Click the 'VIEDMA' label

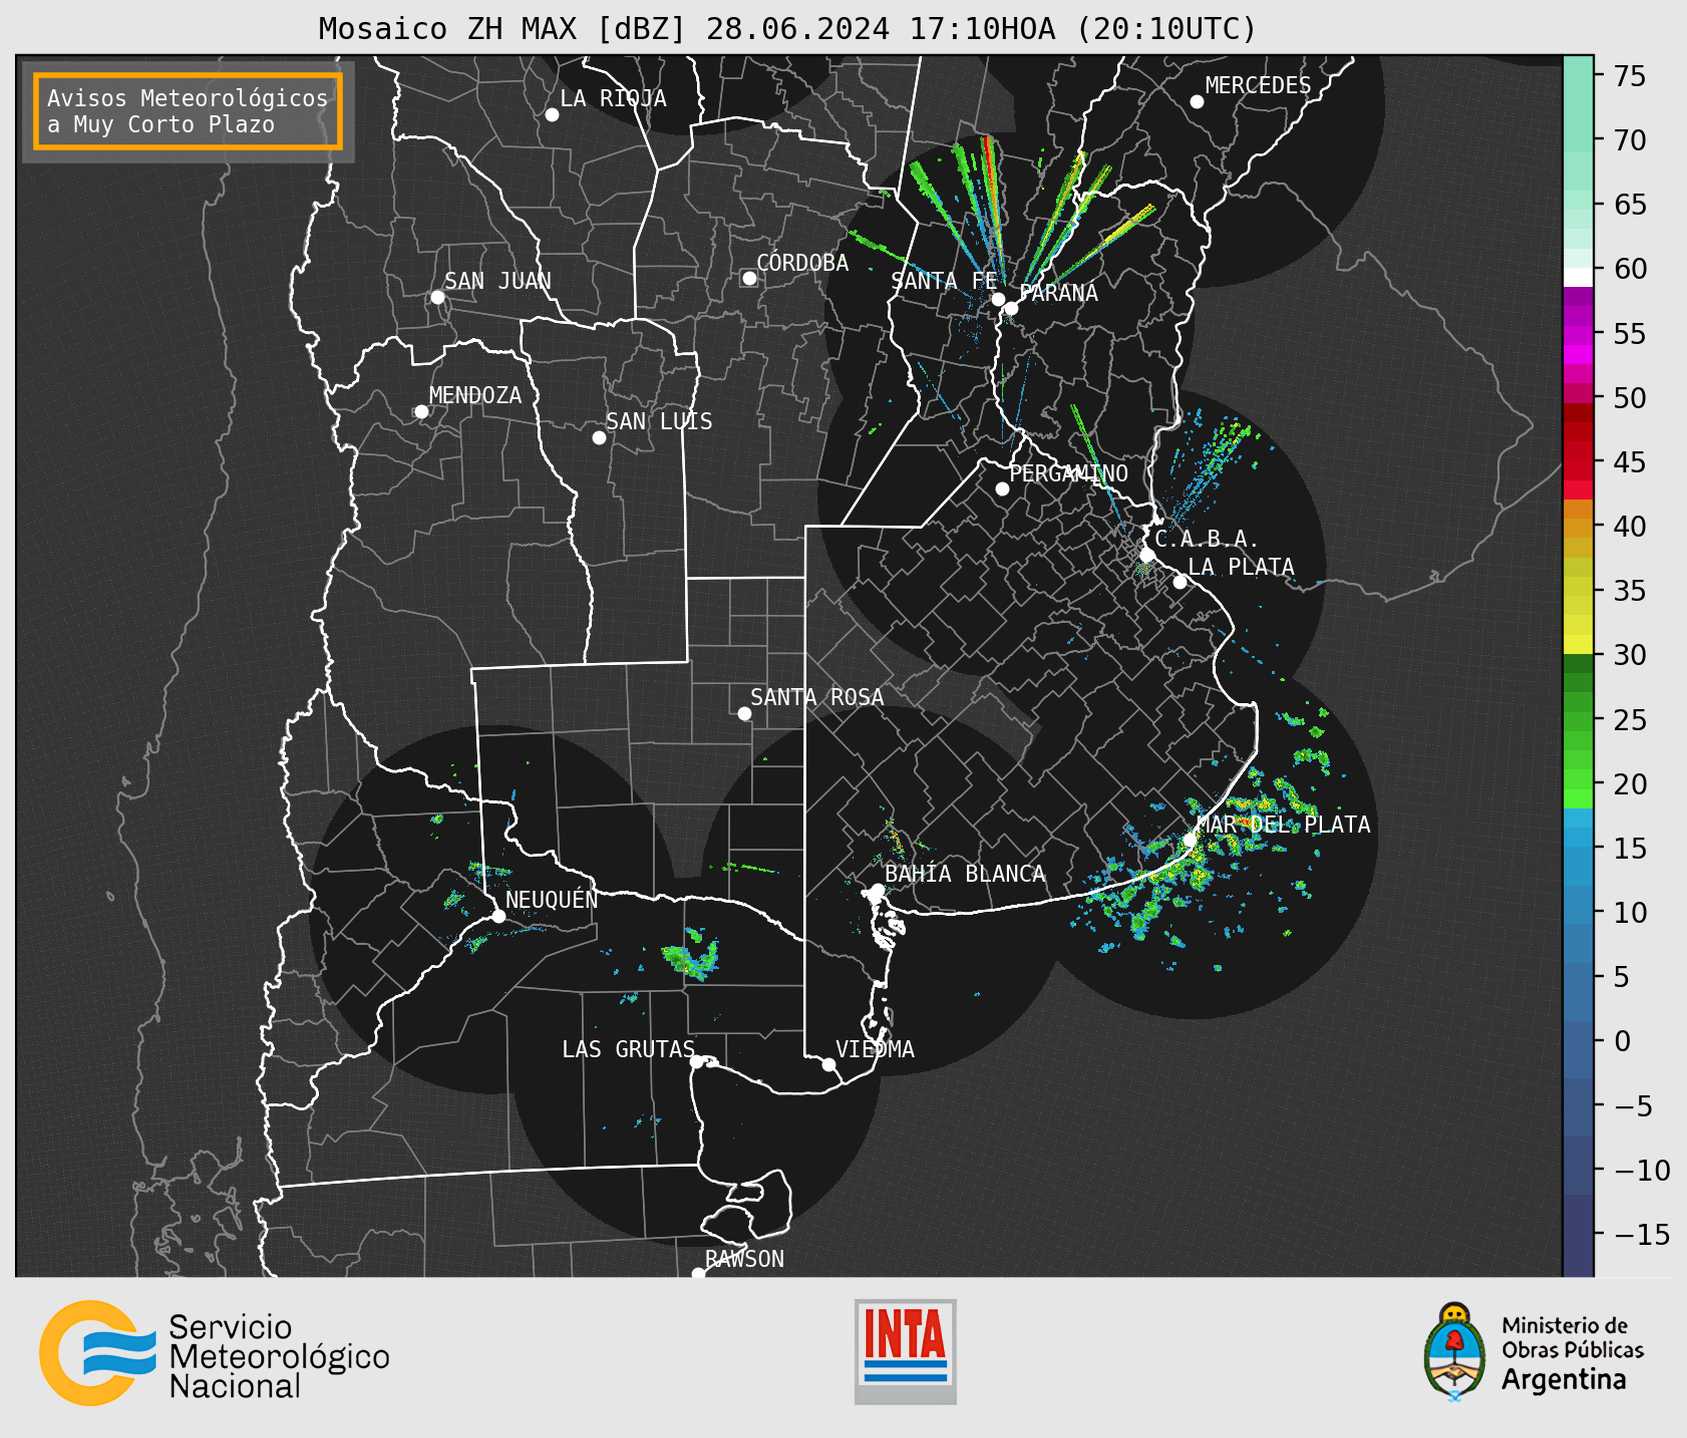tap(875, 1049)
